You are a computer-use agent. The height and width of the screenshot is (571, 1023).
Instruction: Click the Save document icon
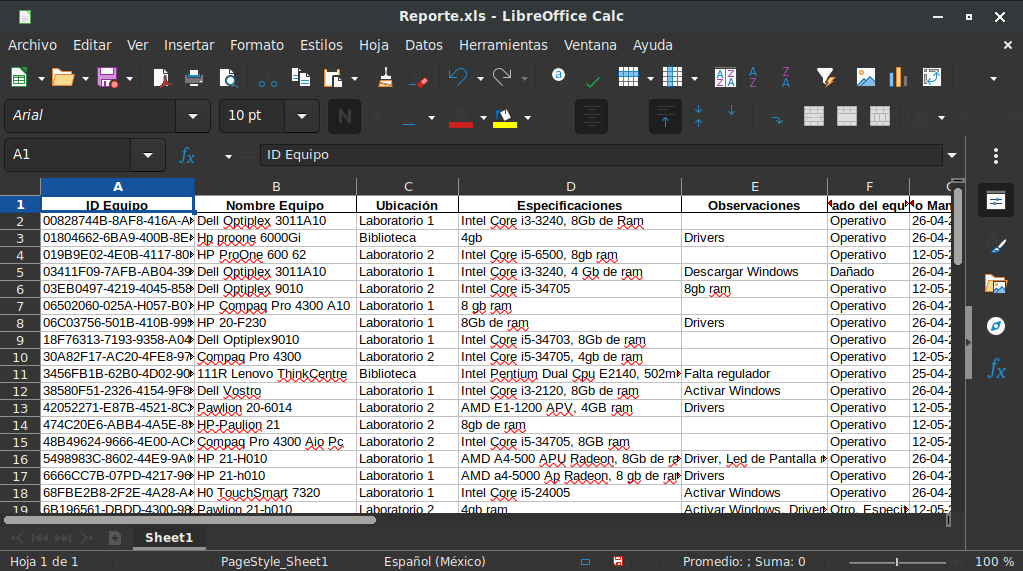click(107, 78)
